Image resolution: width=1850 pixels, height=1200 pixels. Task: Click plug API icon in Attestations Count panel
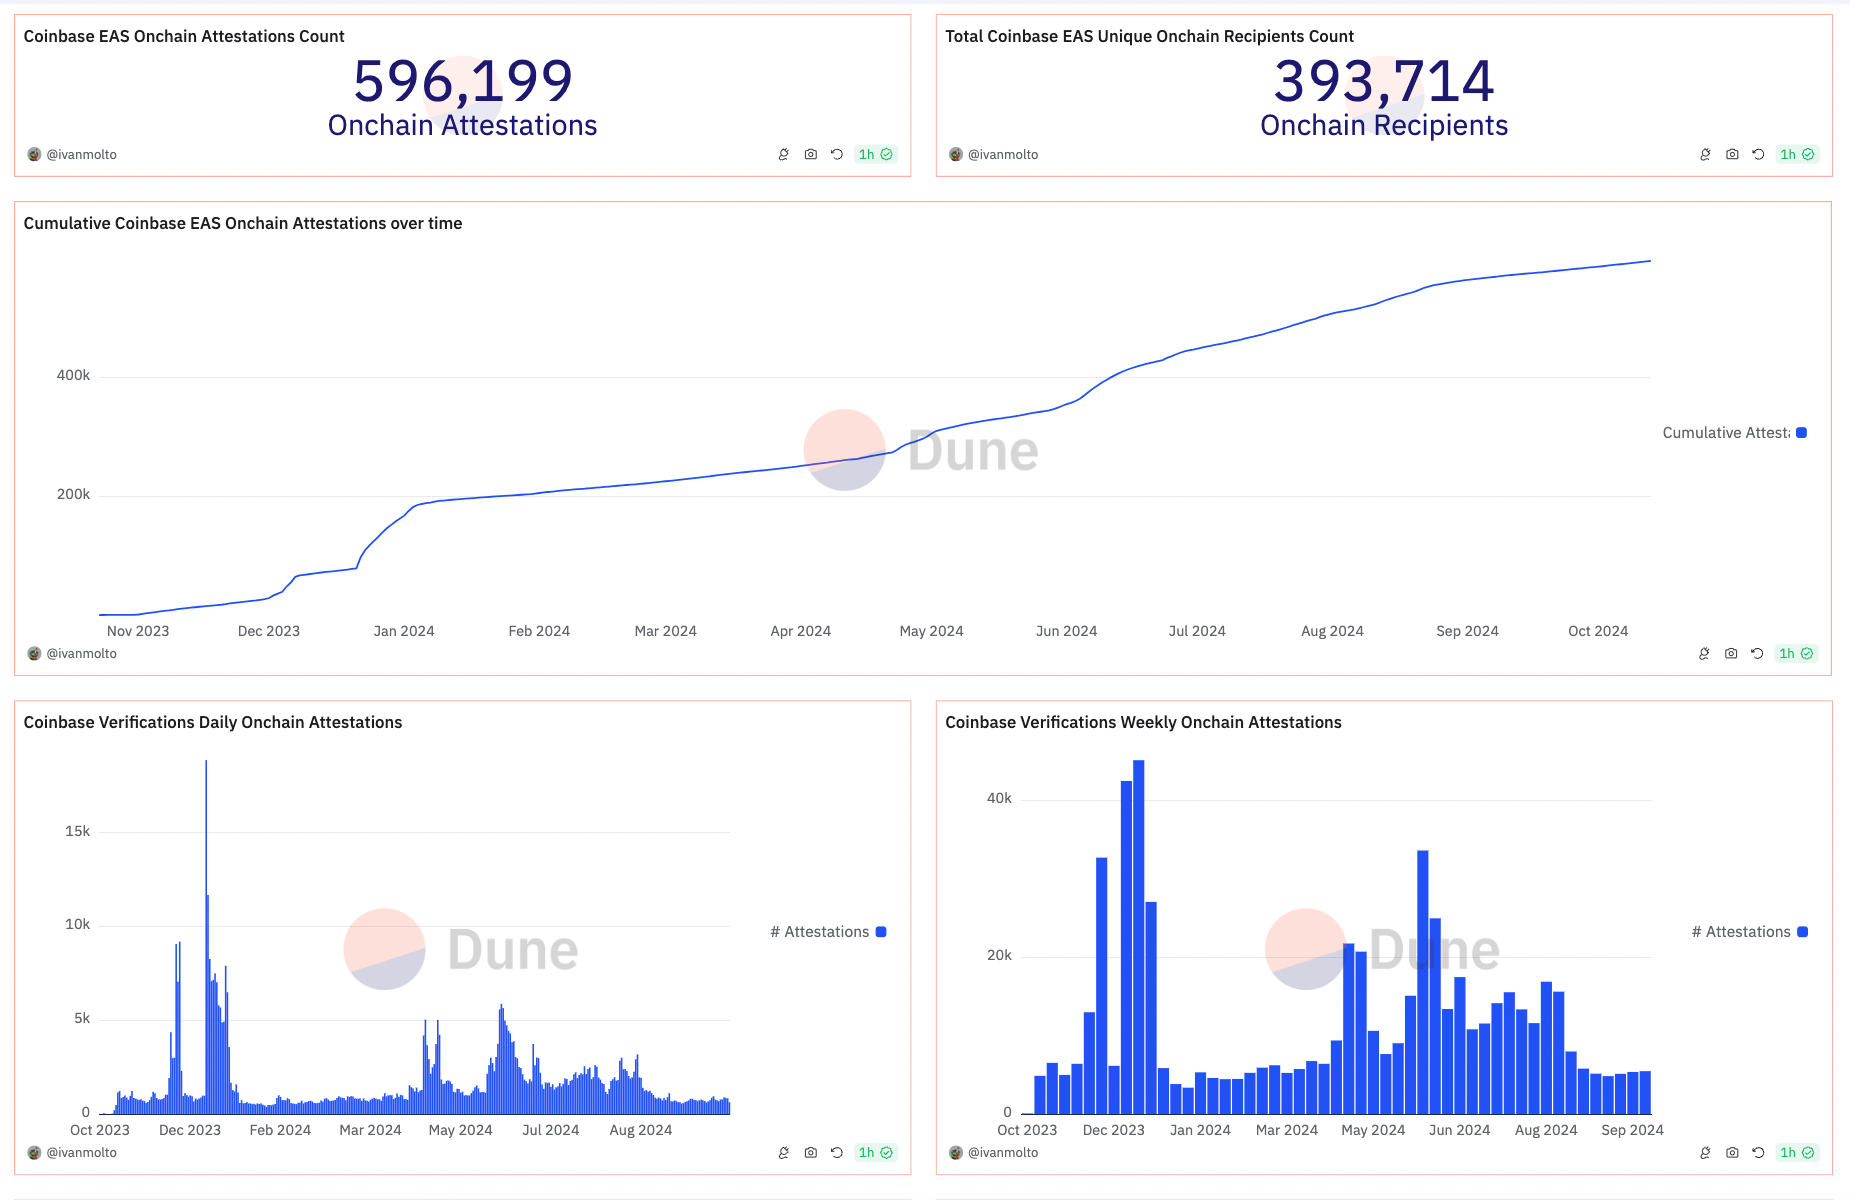784,154
